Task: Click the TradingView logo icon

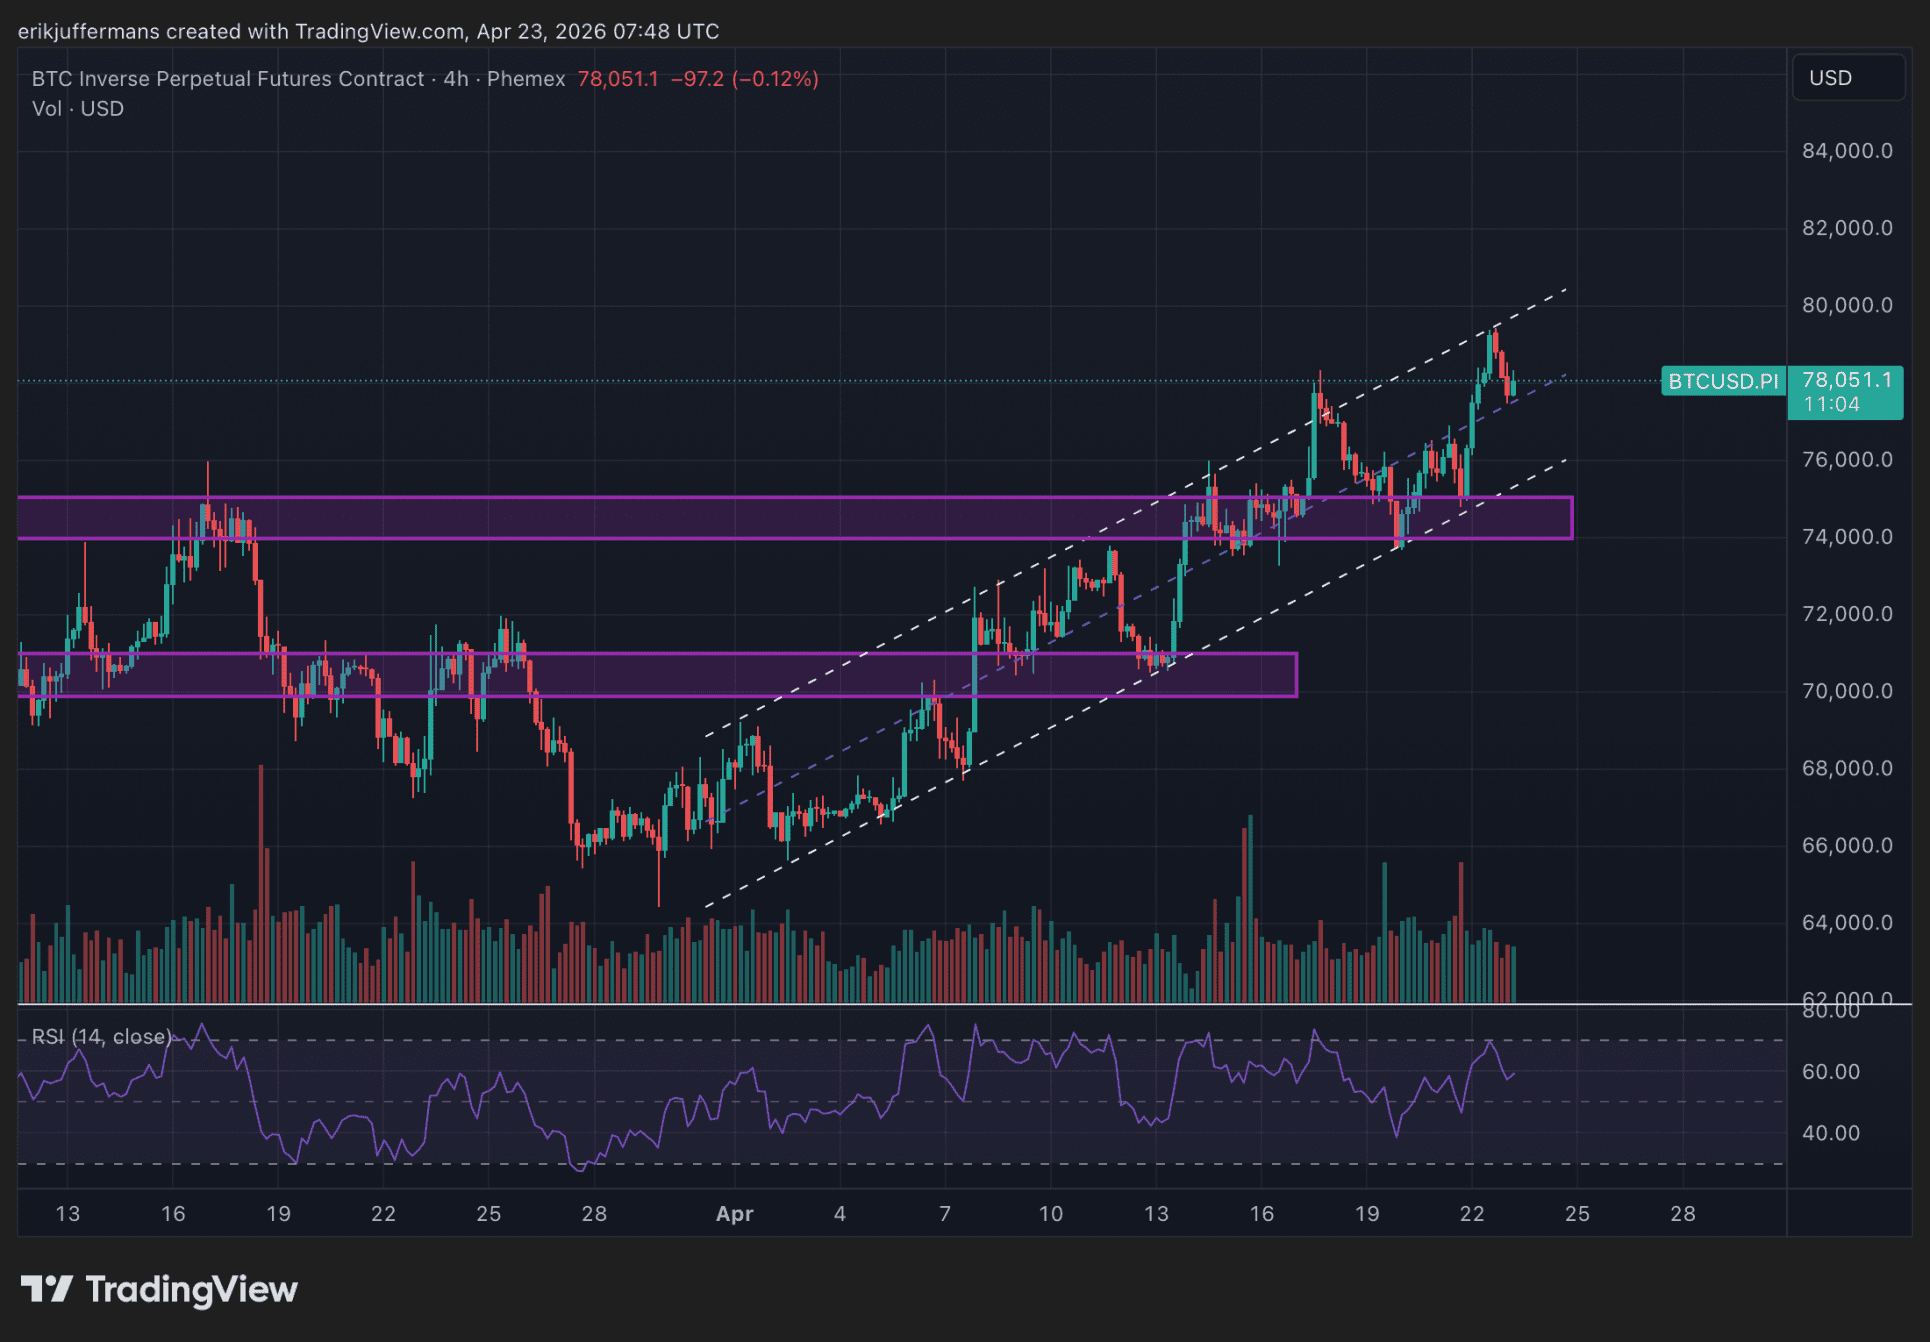Action: coord(46,1289)
